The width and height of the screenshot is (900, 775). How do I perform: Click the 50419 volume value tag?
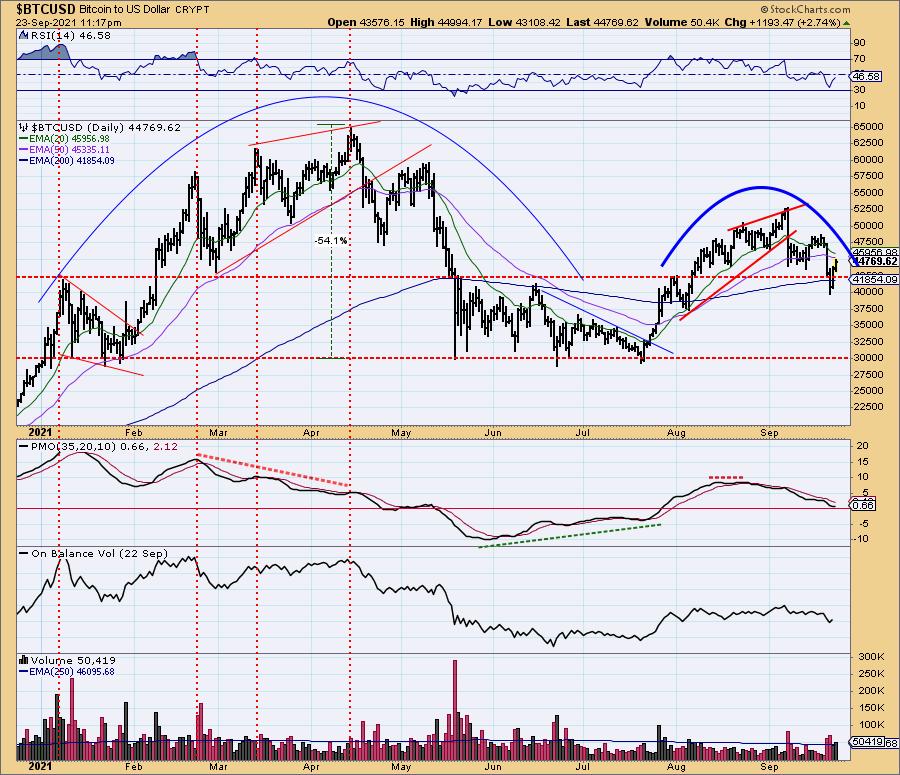pos(868,742)
